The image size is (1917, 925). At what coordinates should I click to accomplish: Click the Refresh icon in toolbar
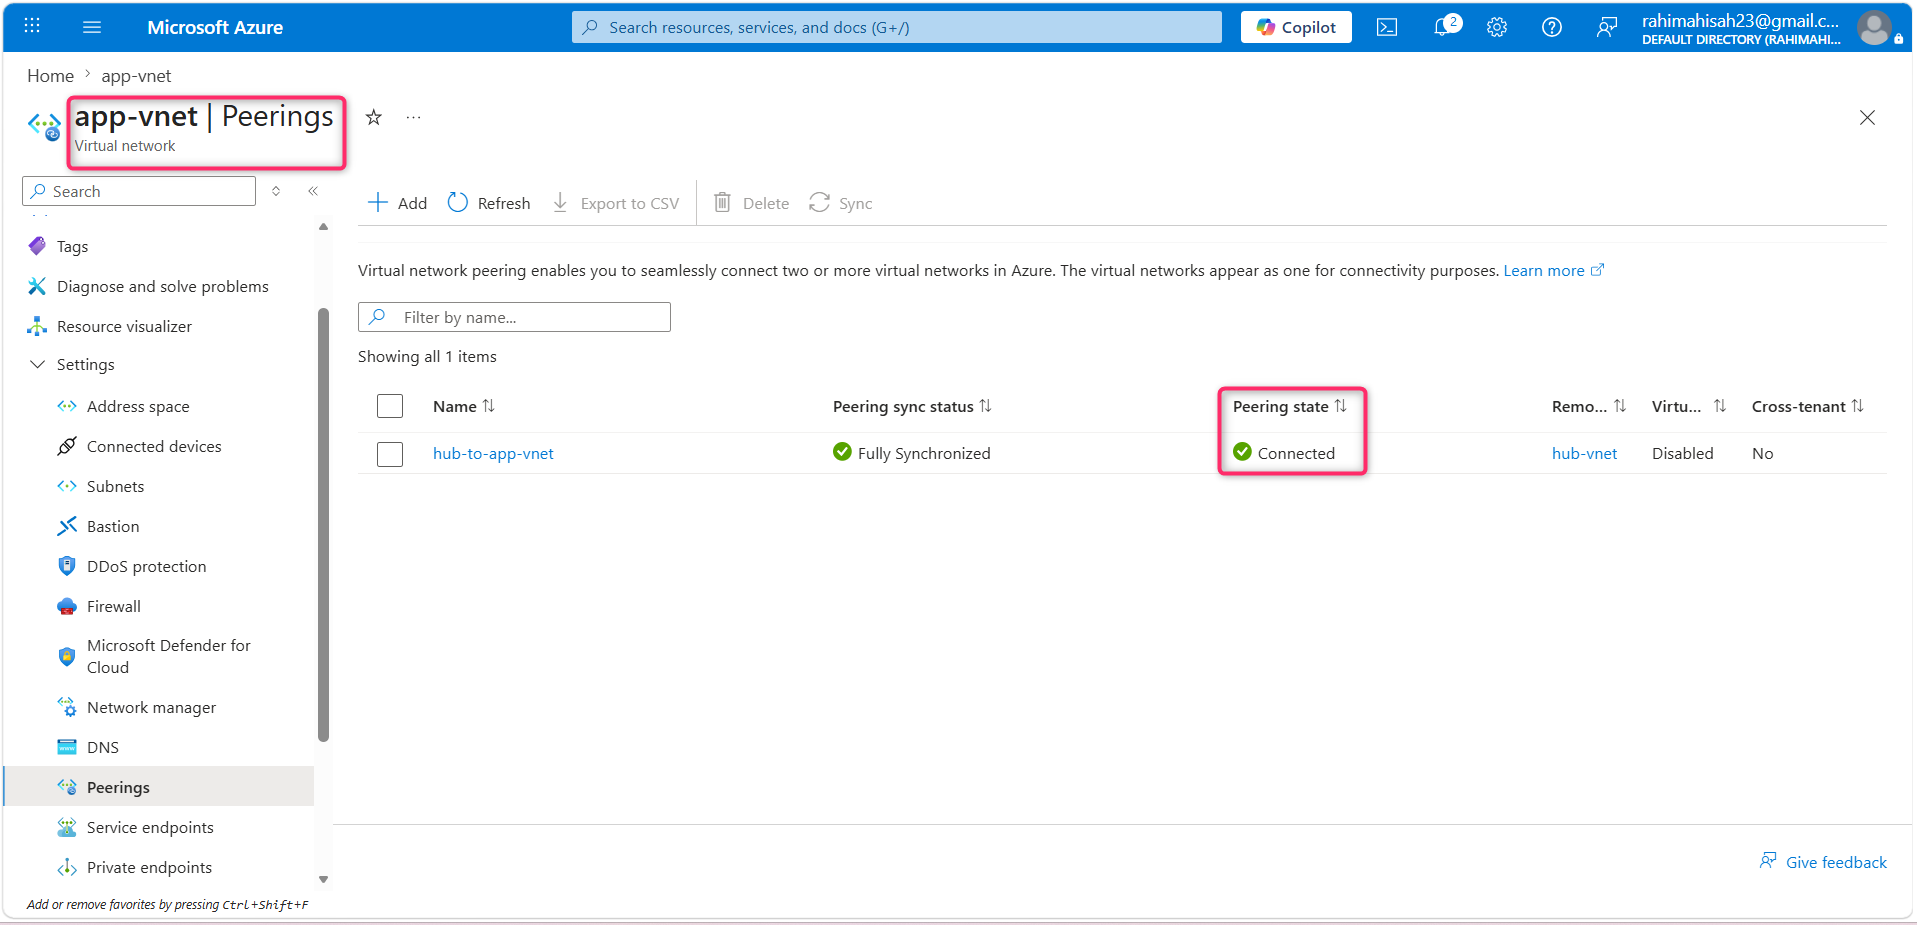458,202
